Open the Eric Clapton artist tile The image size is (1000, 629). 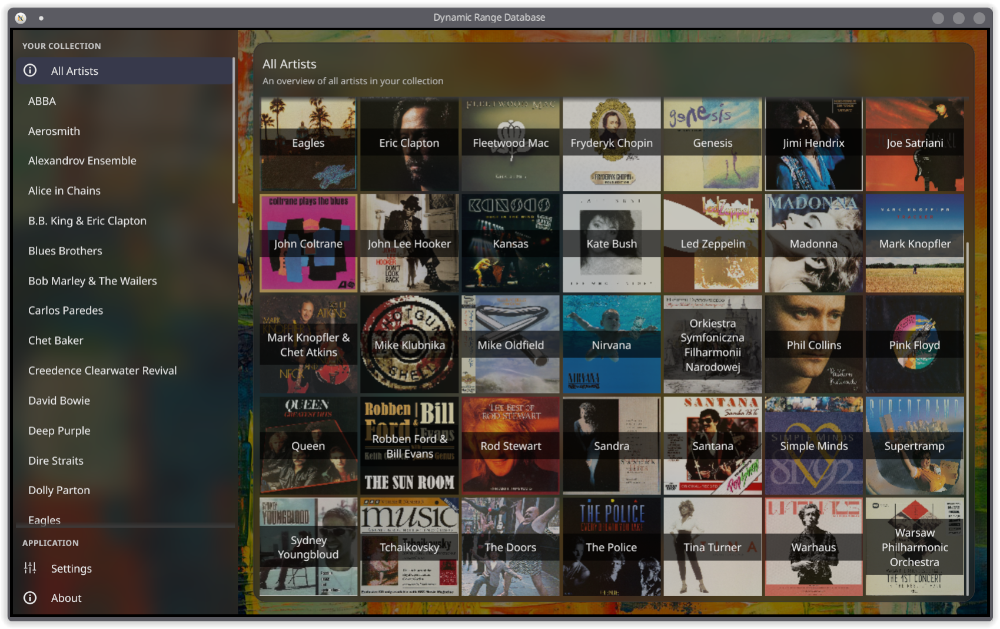409,144
